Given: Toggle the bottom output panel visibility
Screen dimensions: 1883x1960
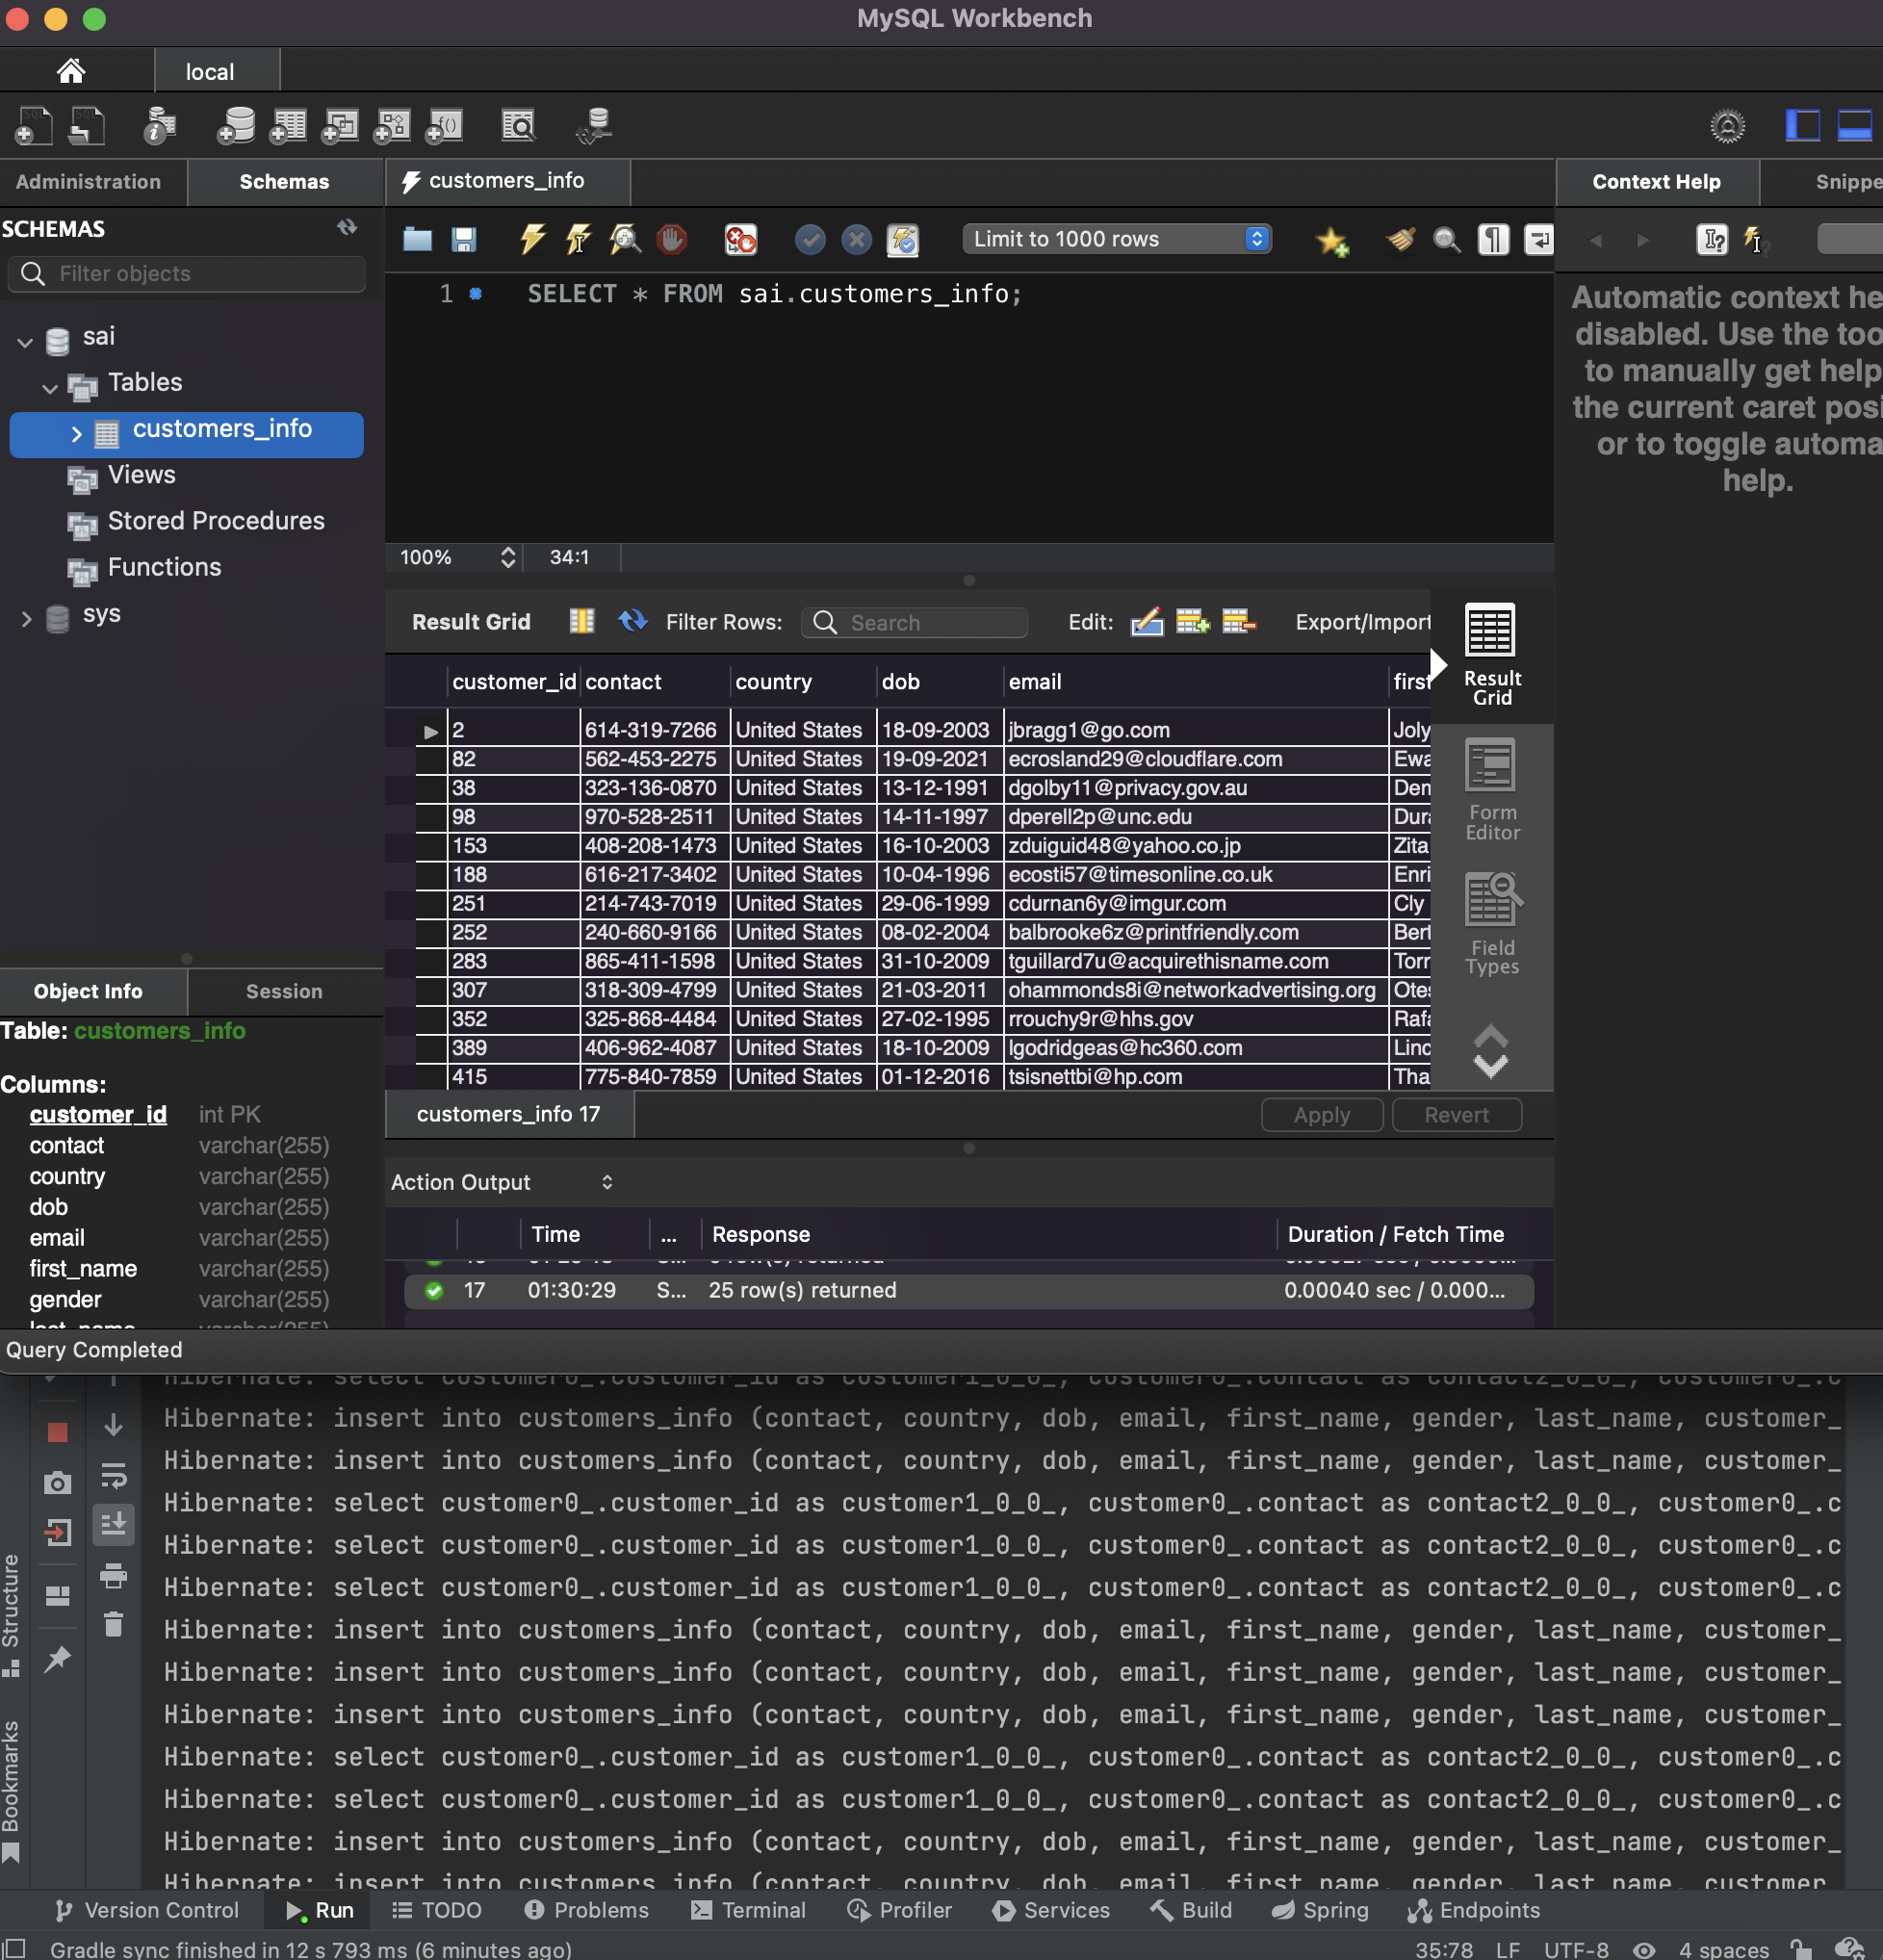Looking at the screenshot, I should [1854, 126].
